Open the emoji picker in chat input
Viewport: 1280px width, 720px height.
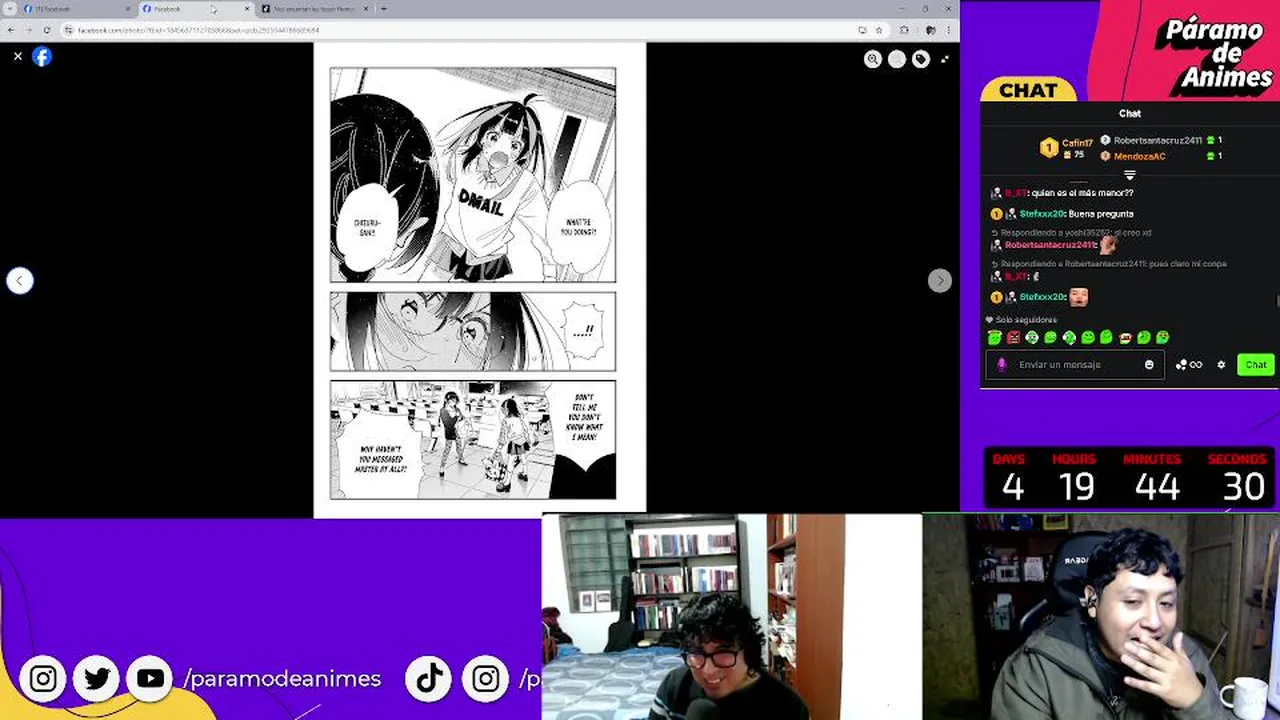(1149, 365)
